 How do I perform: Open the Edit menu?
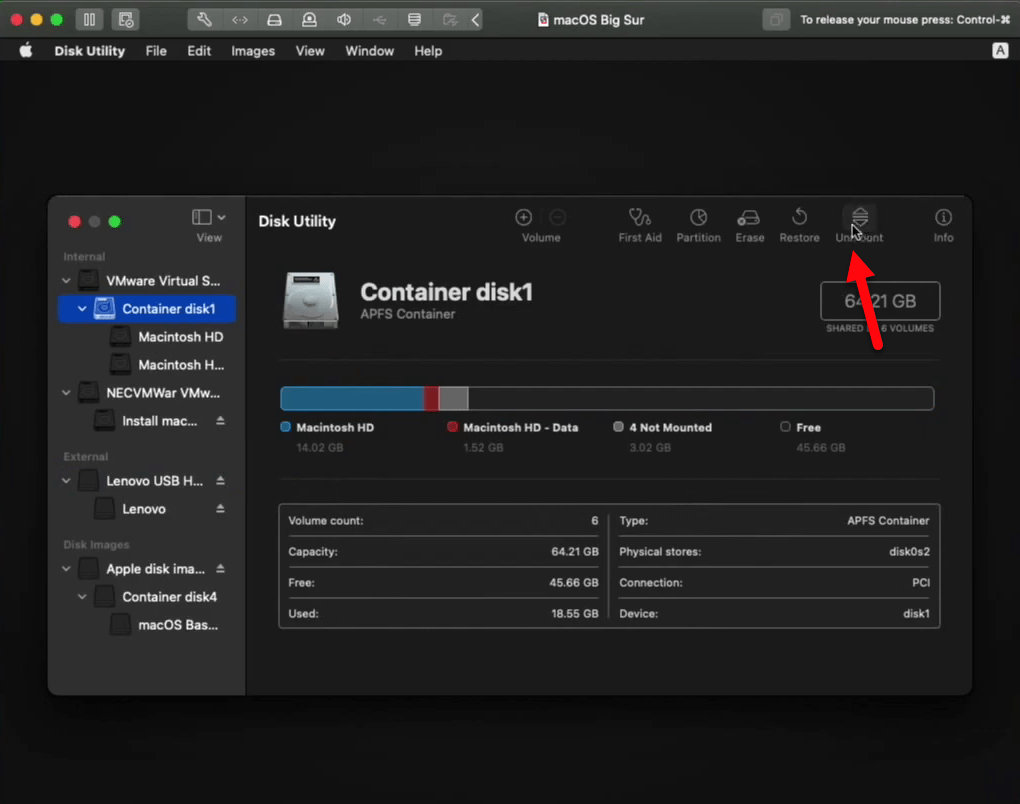(199, 51)
